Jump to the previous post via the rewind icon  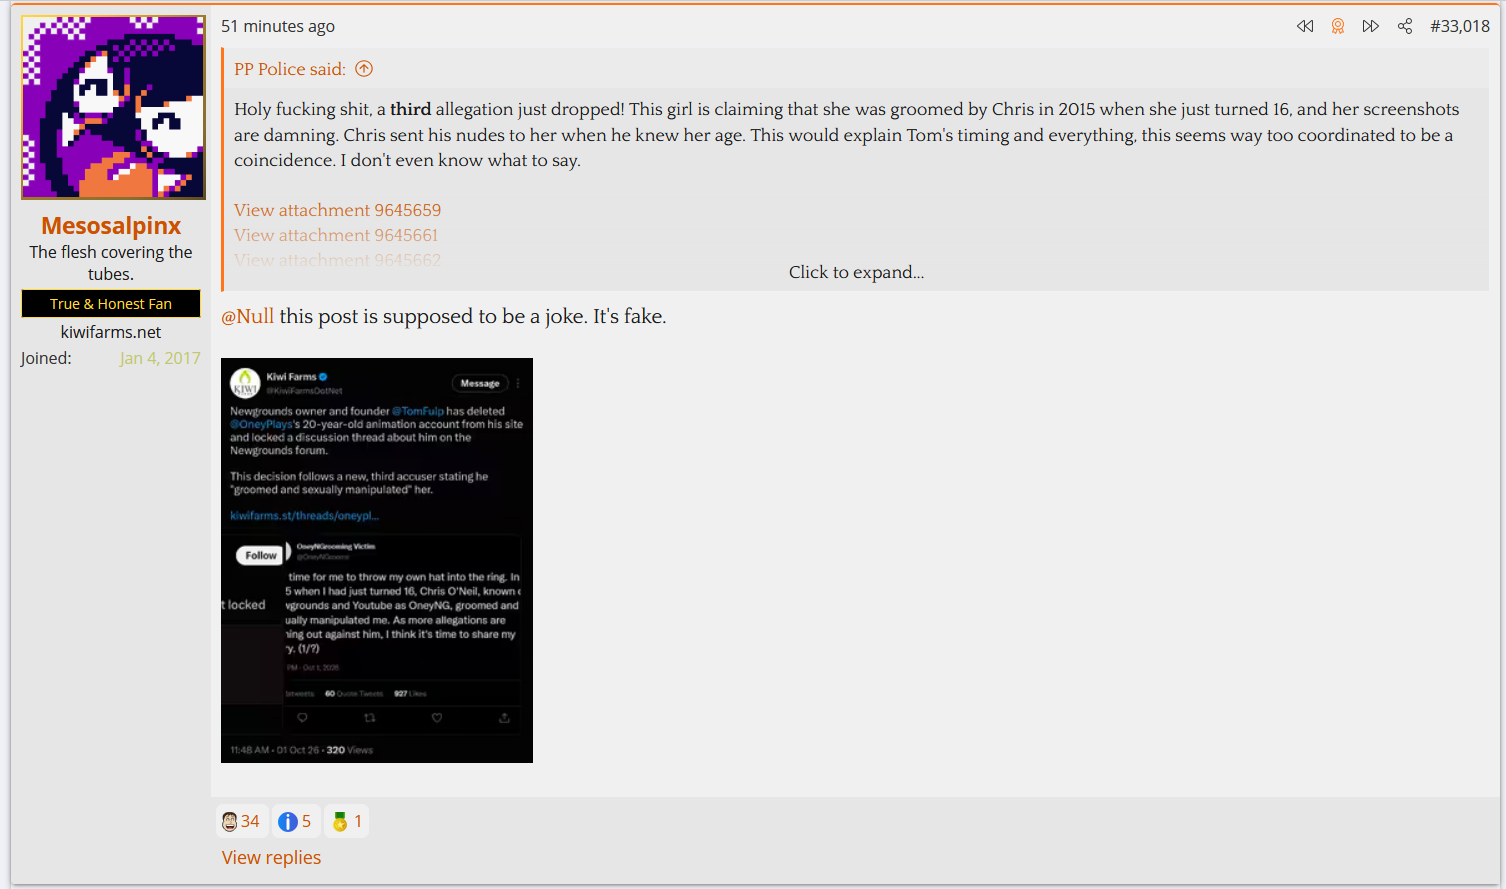pyautogui.click(x=1305, y=26)
